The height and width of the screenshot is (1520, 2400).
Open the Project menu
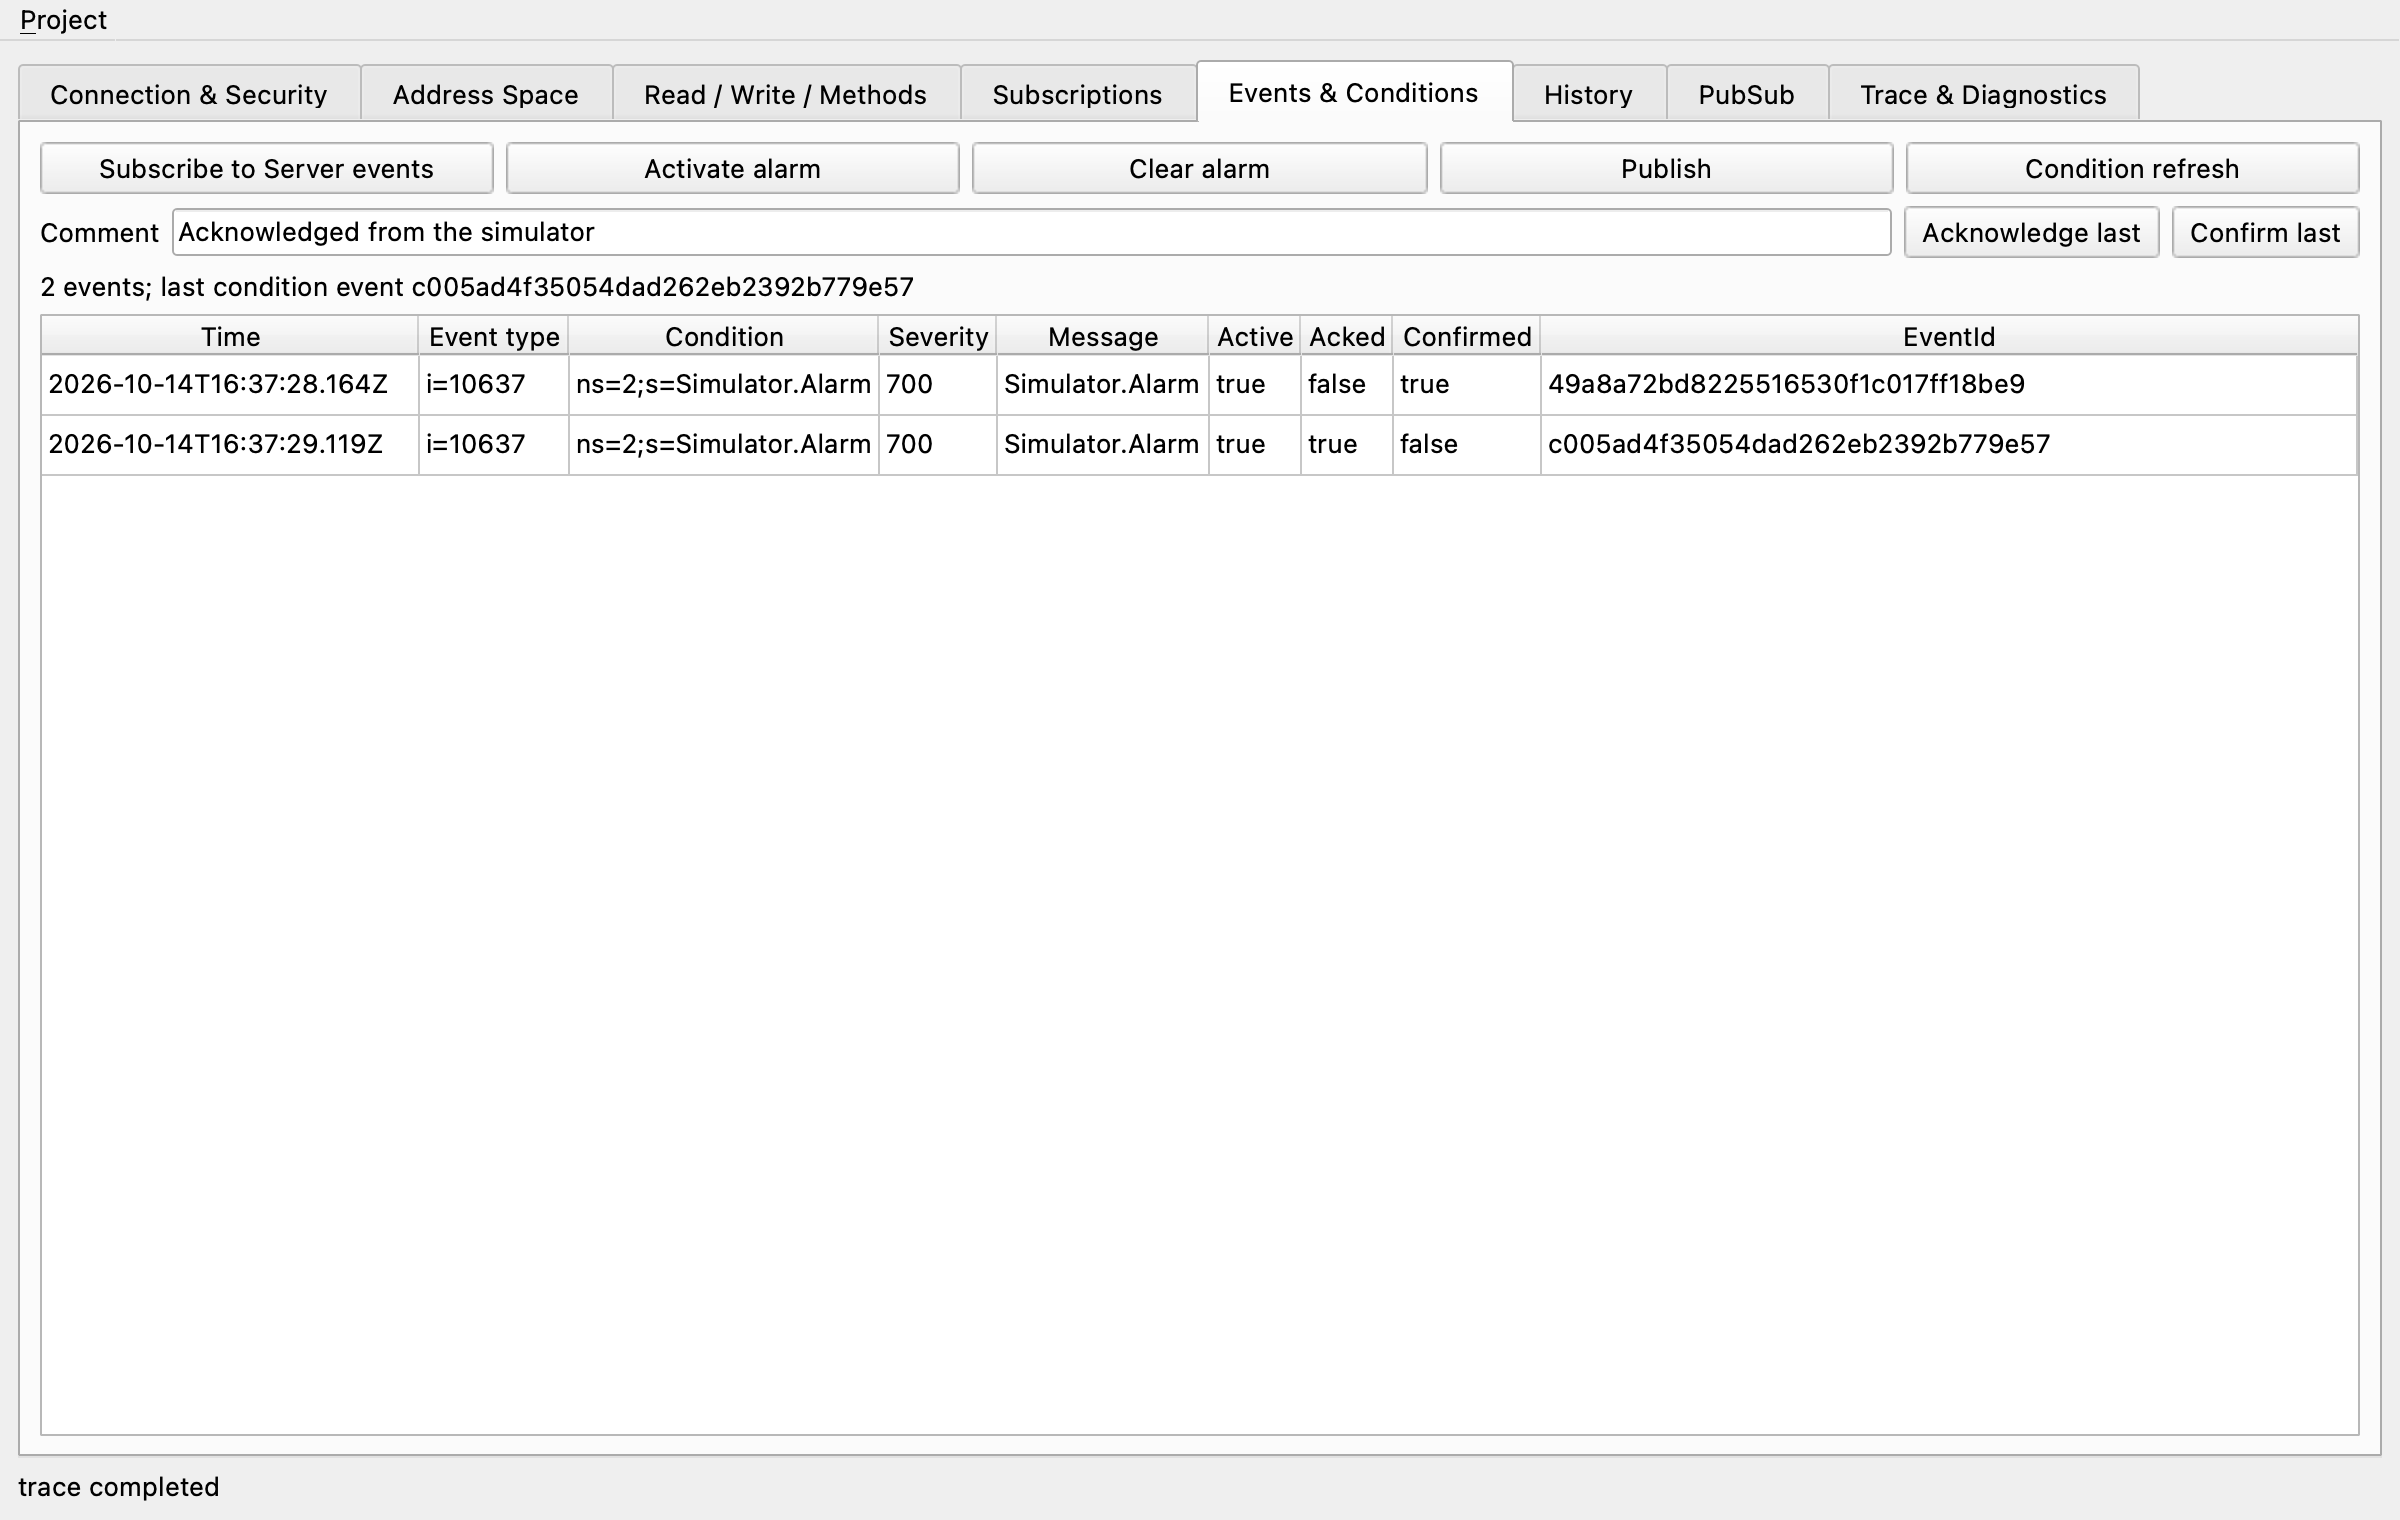point(63,20)
